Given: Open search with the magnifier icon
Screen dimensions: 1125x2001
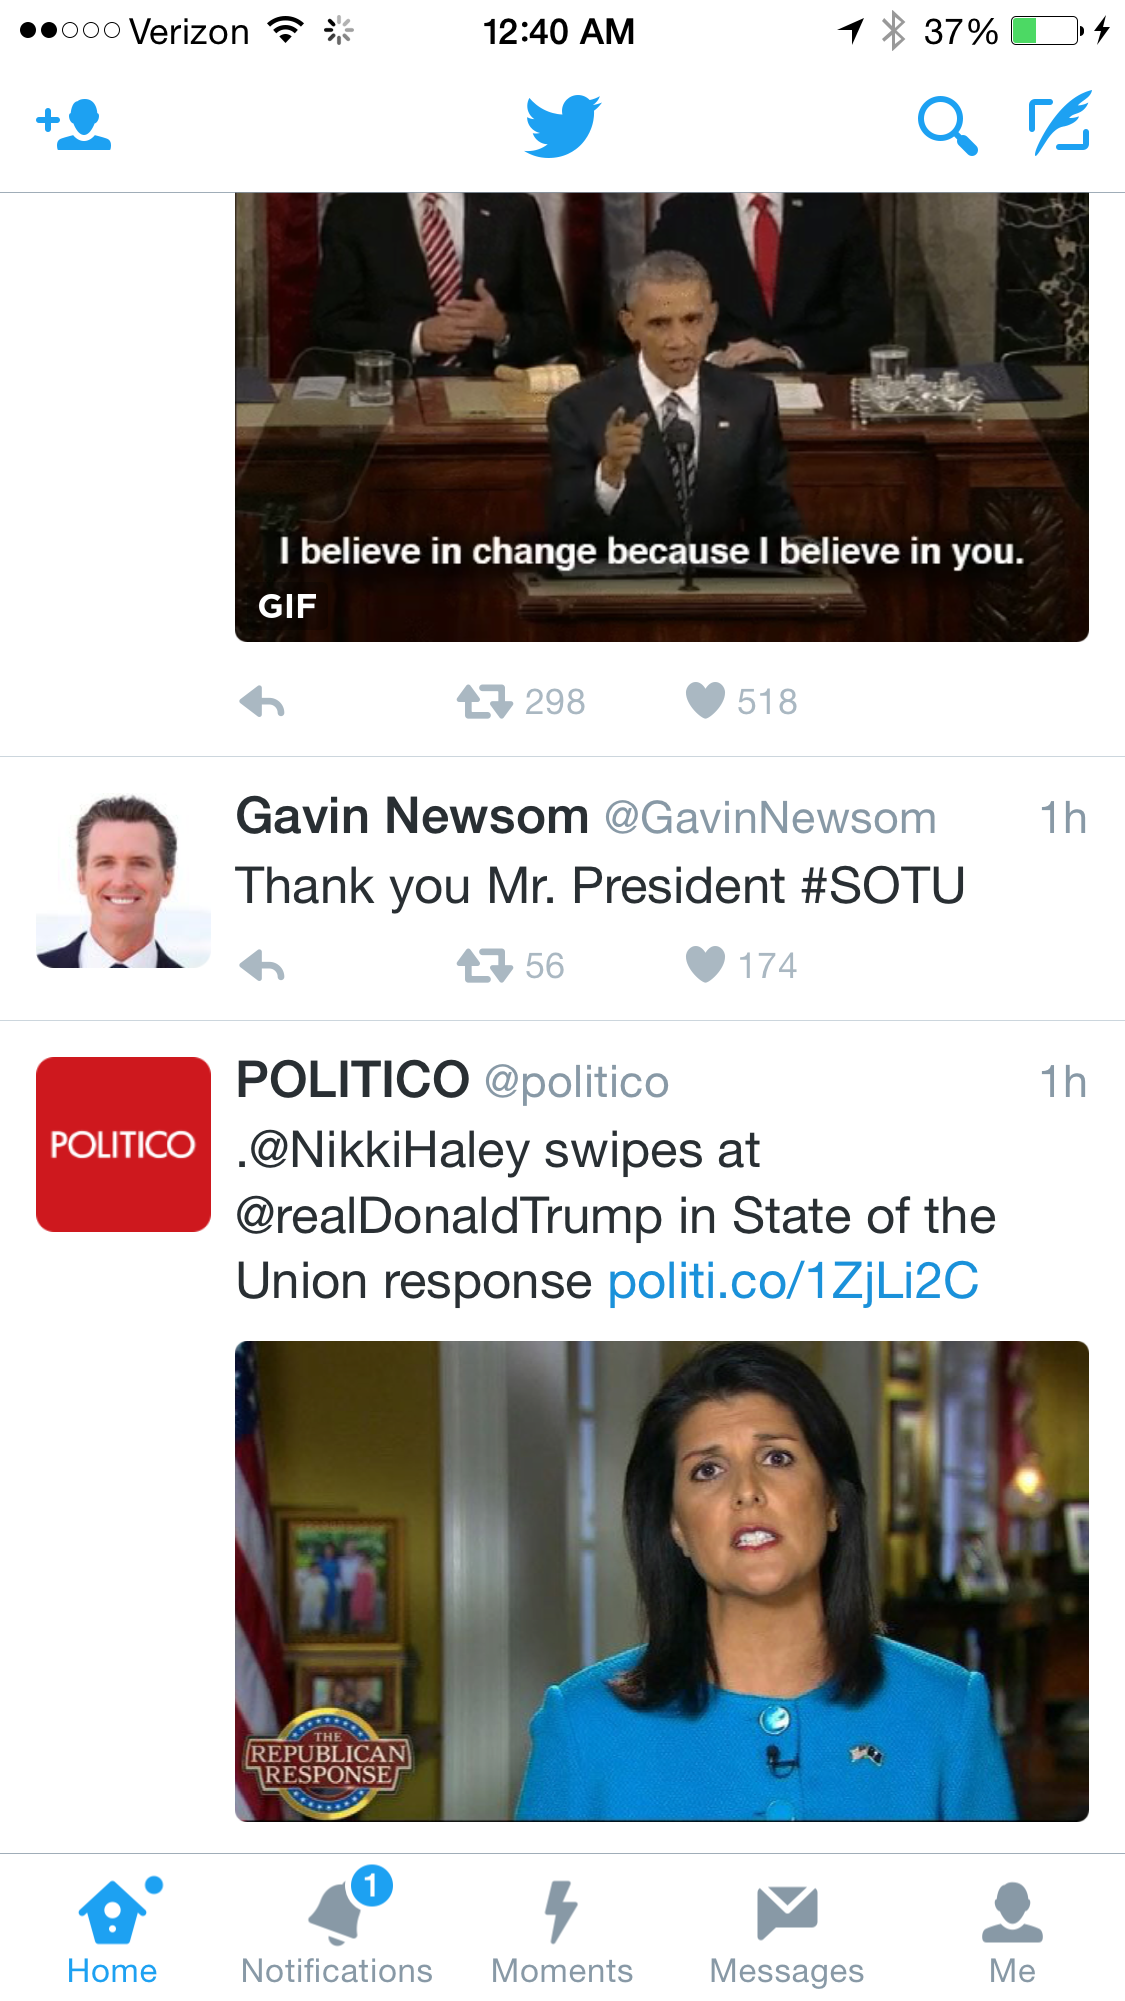Looking at the screenshot, I should 945,126.
